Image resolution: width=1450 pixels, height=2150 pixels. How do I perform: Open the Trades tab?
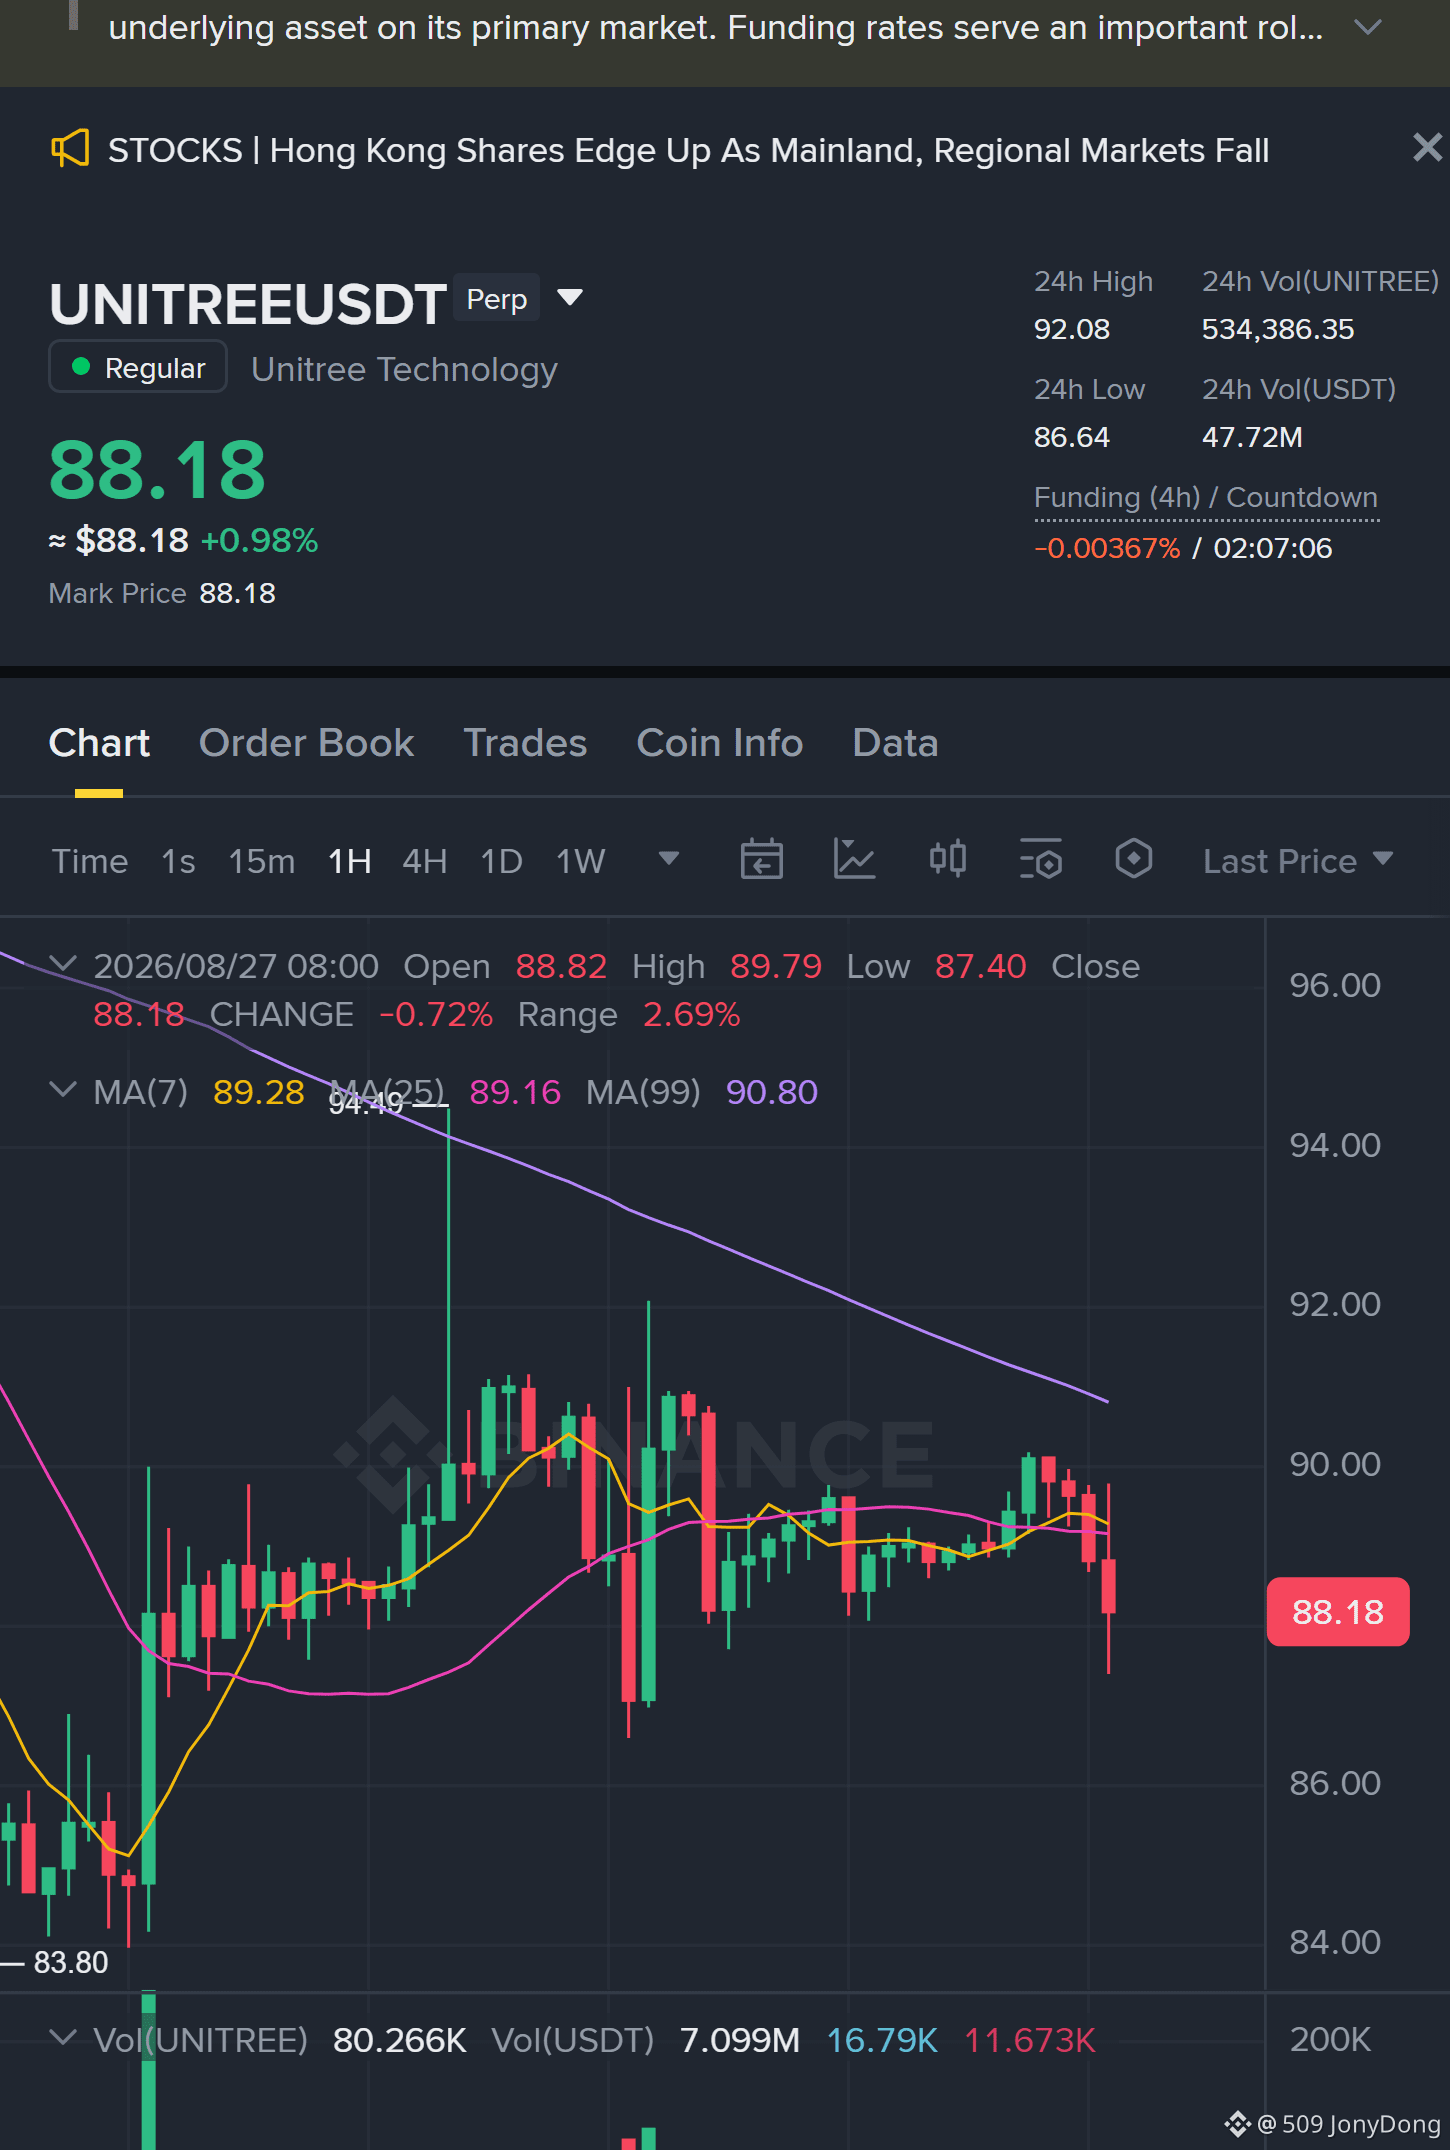click(525, 743)
